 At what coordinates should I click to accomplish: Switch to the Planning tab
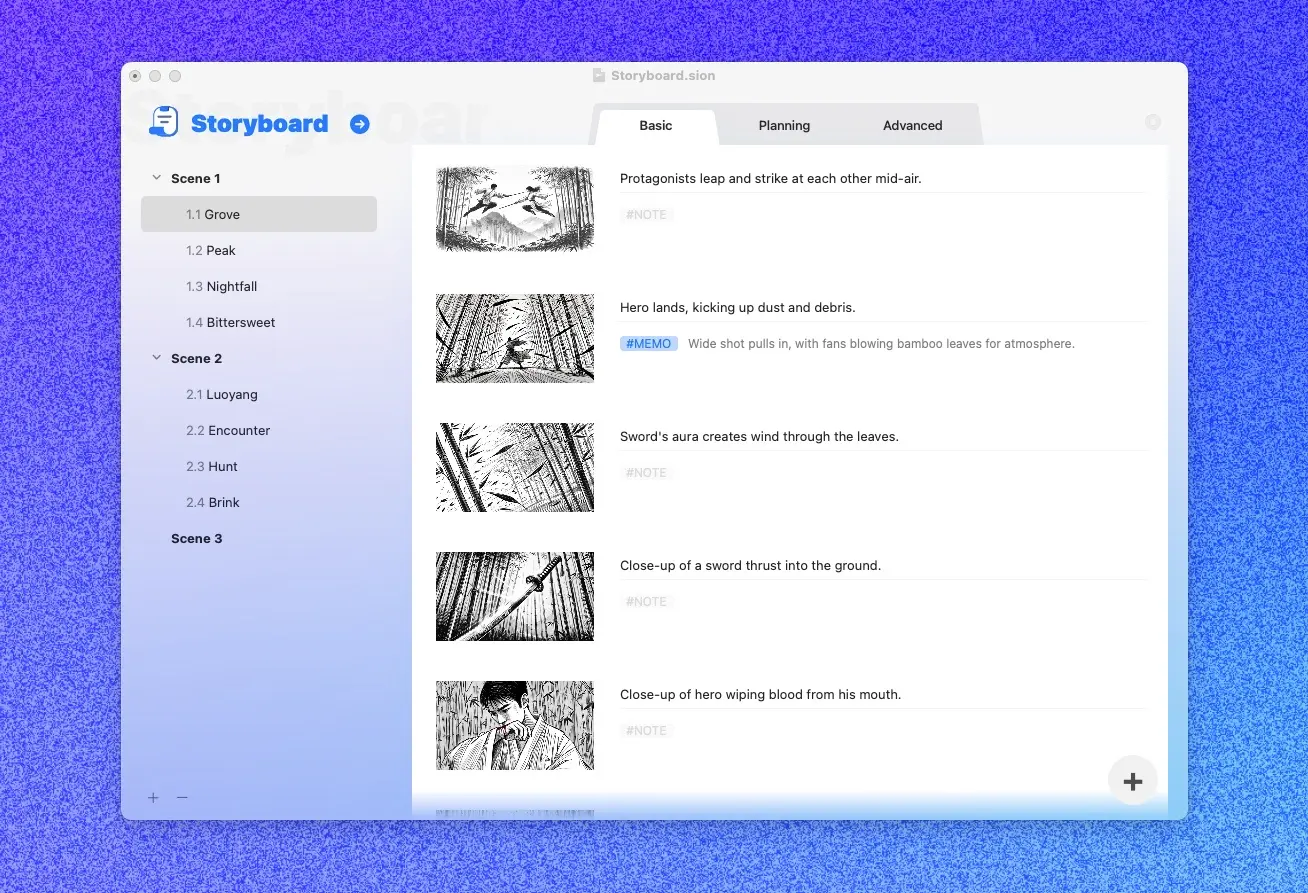[784, 126]
